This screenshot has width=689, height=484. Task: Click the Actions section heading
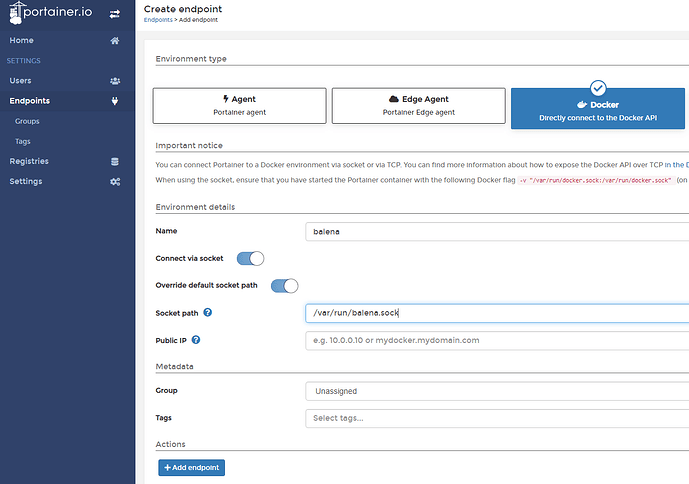click(170, 444)
